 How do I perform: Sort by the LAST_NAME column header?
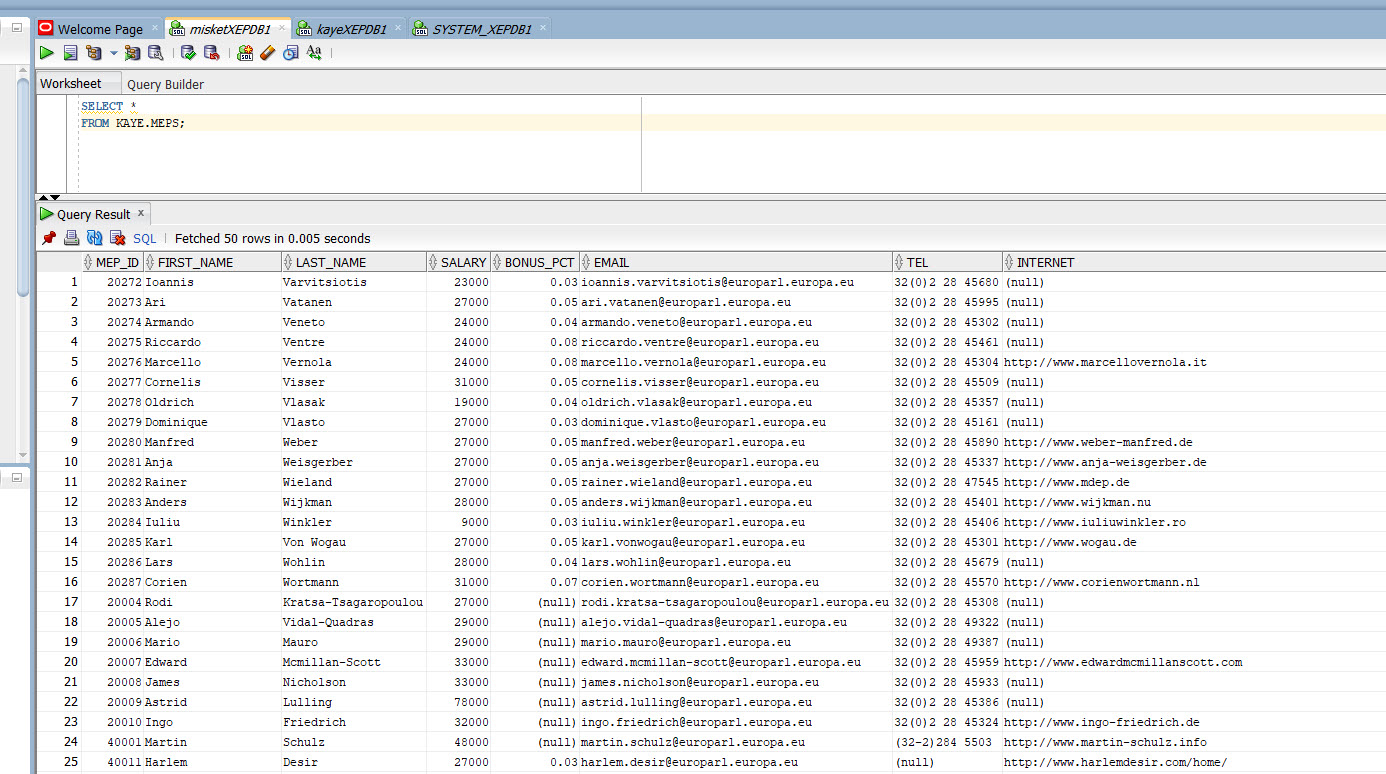(x=353, y=262)
